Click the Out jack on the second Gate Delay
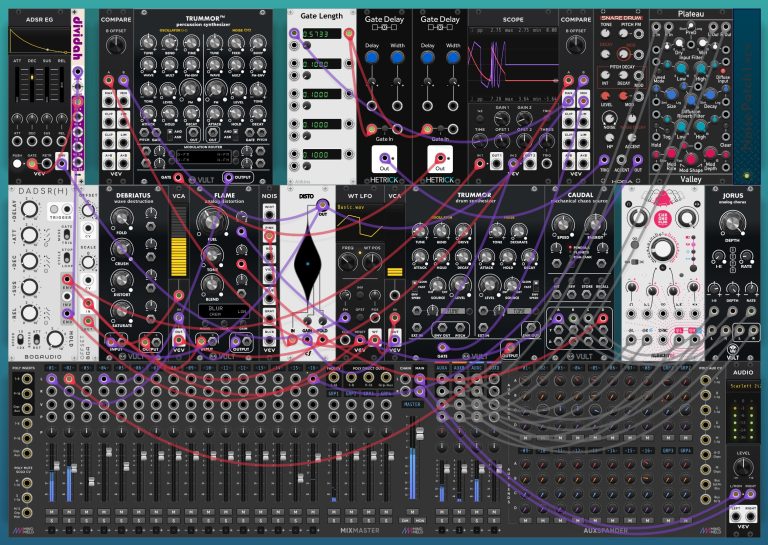768x545 pixels. pyautogui.click(x=440, y=158)
